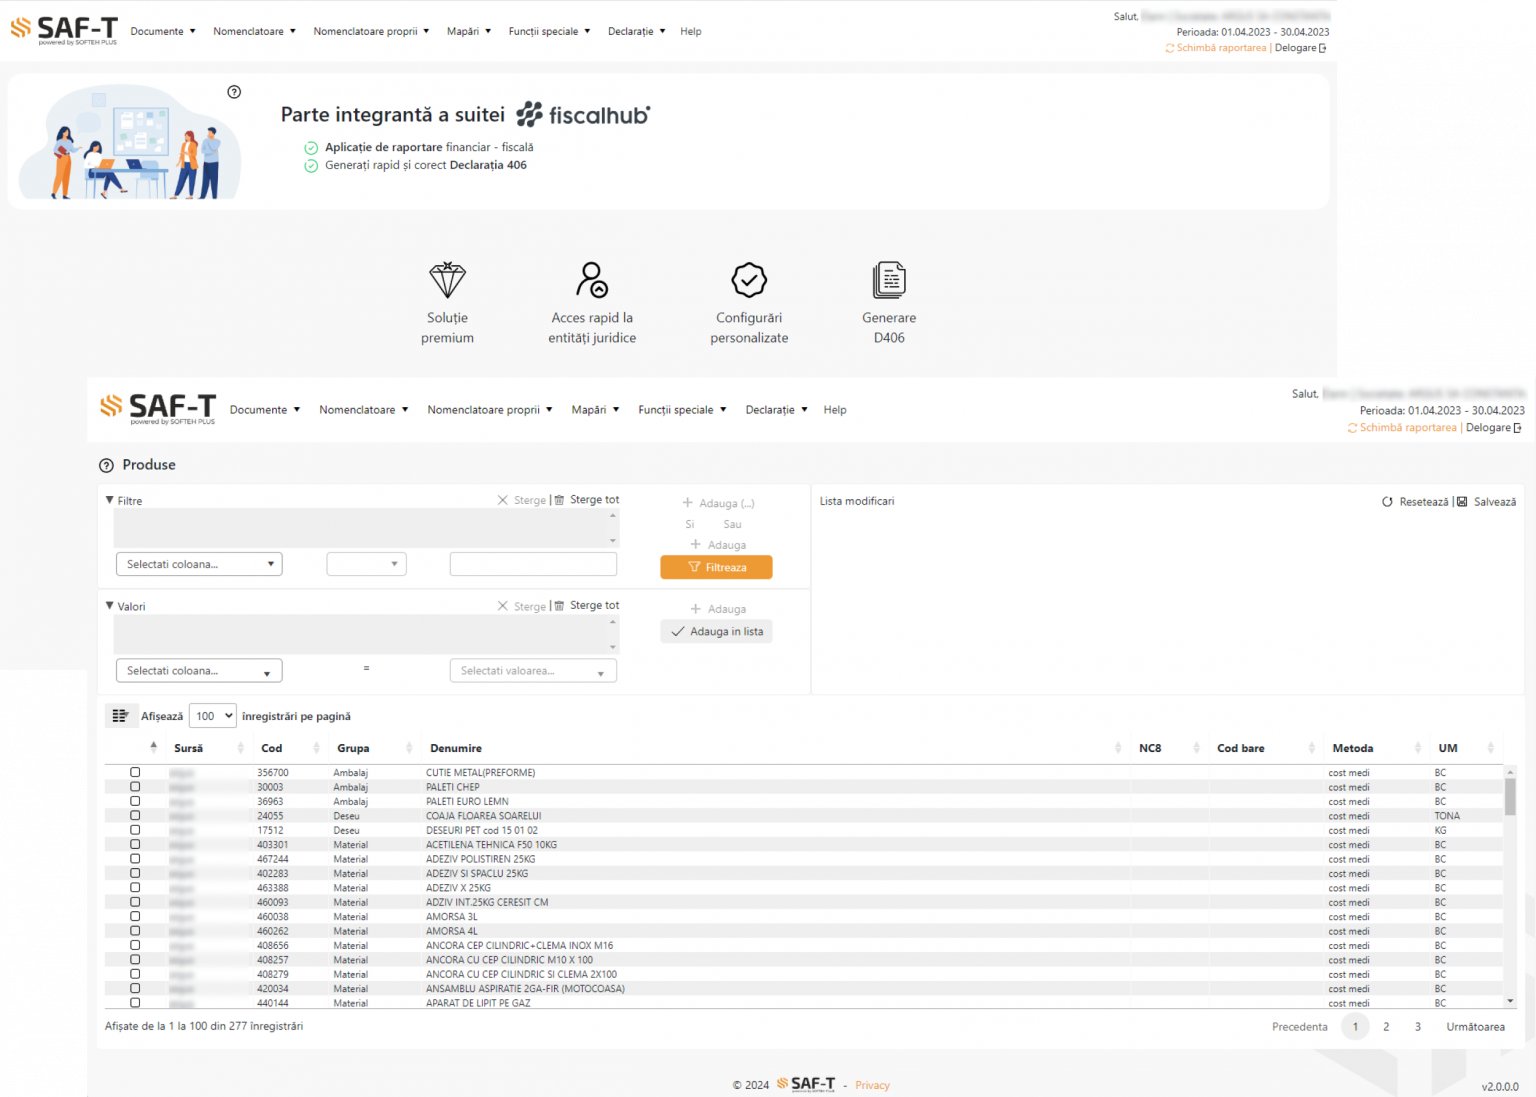
Task: Click the help icon beside the Produse title
Action: (106, 465)
